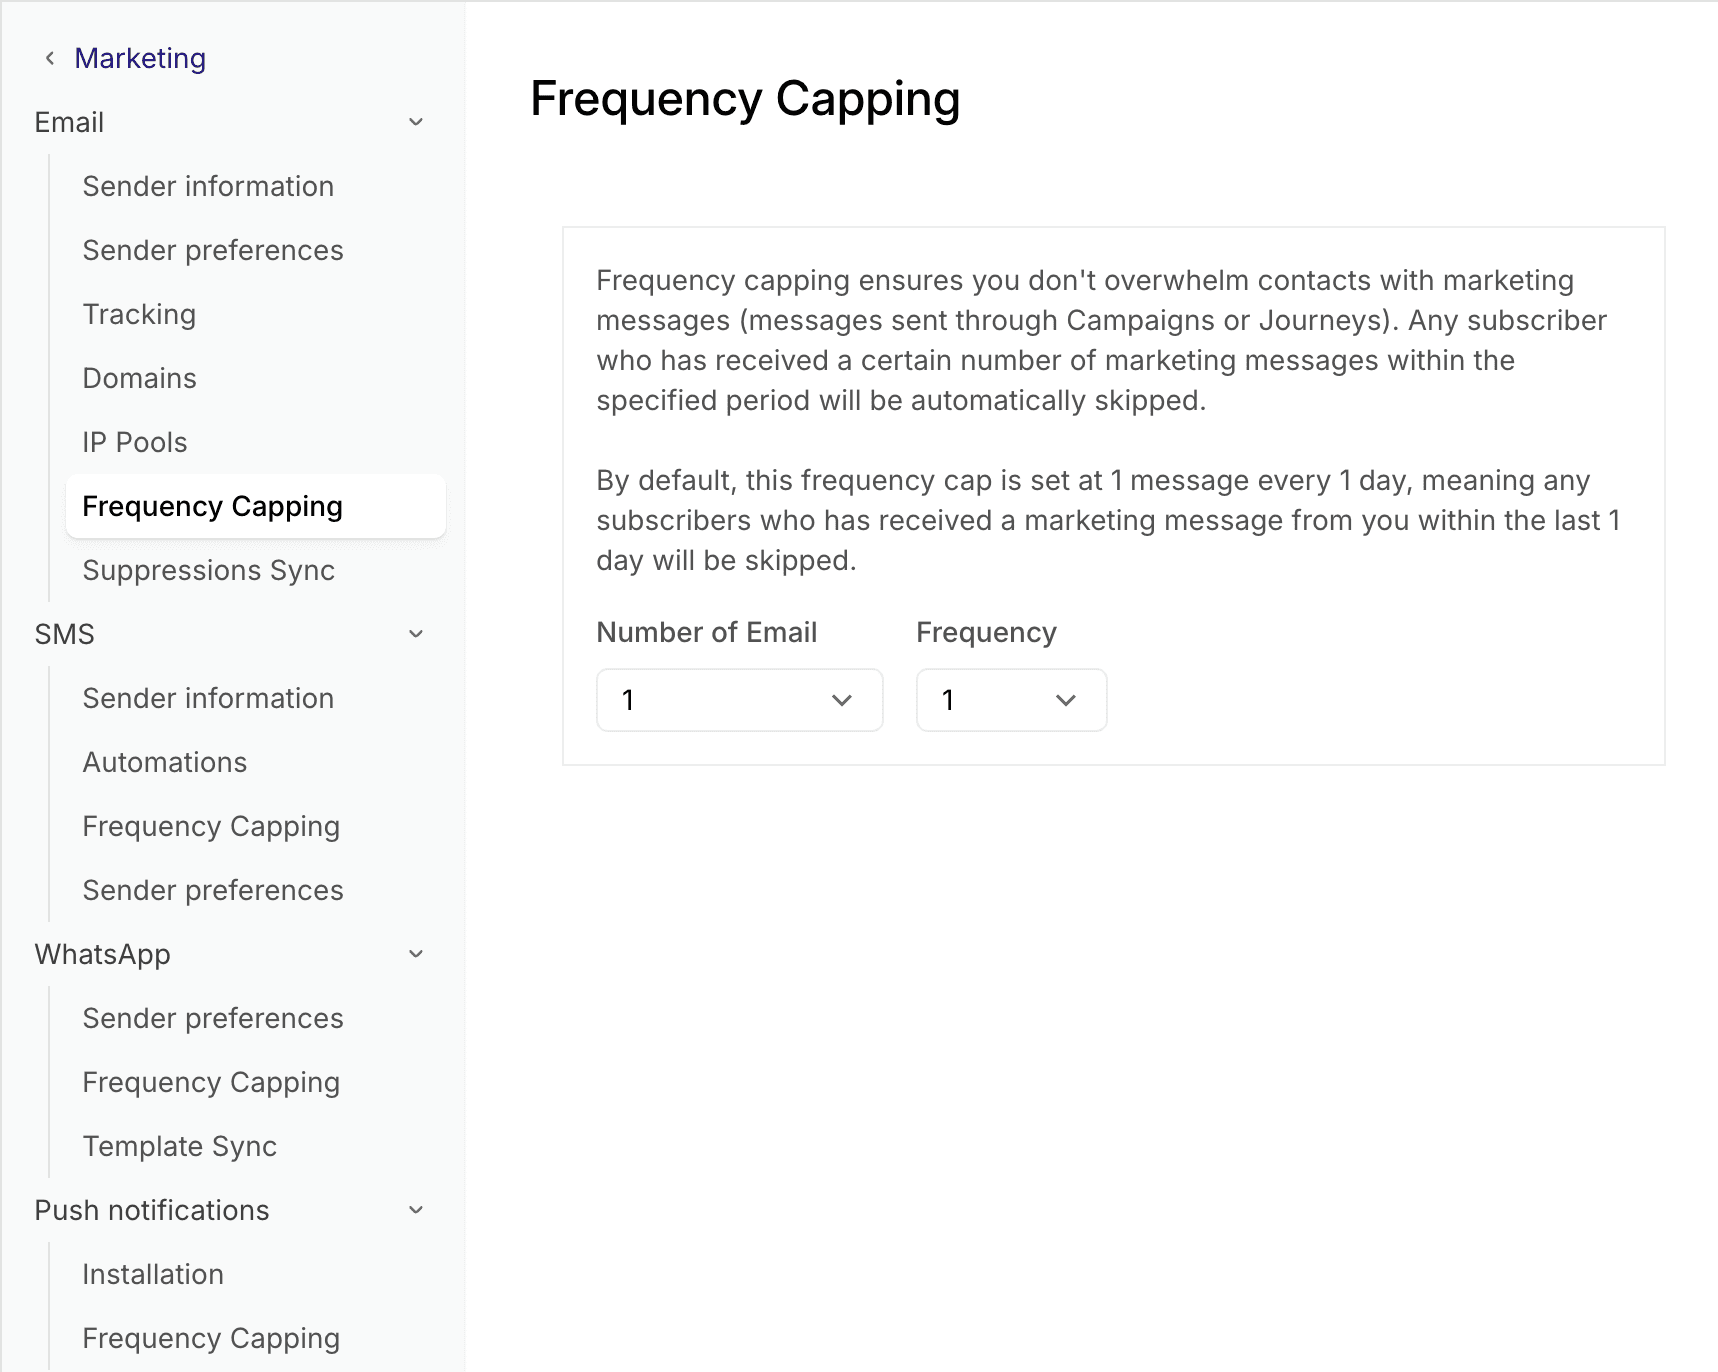Open SMS Automations page

(x=165, y=763)
